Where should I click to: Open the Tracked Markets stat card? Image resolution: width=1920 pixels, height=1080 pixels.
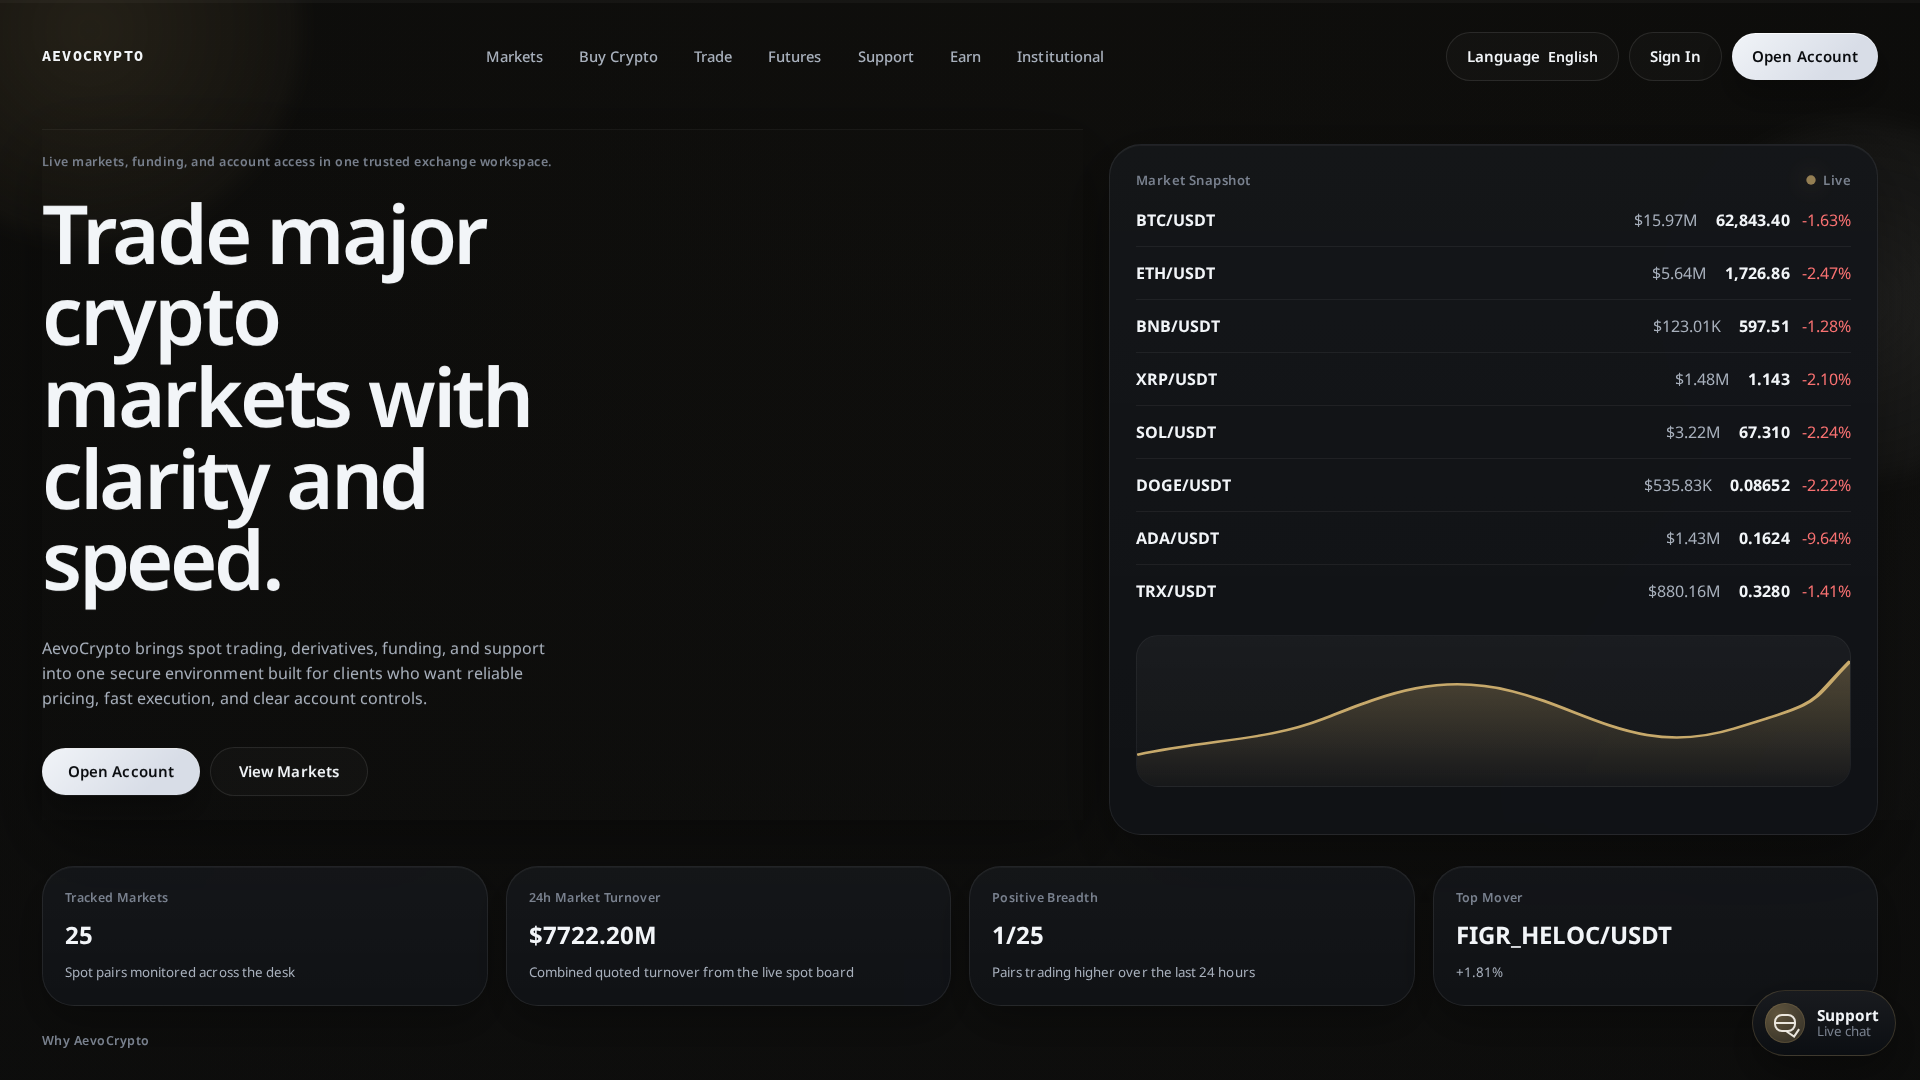coord(265,936)
